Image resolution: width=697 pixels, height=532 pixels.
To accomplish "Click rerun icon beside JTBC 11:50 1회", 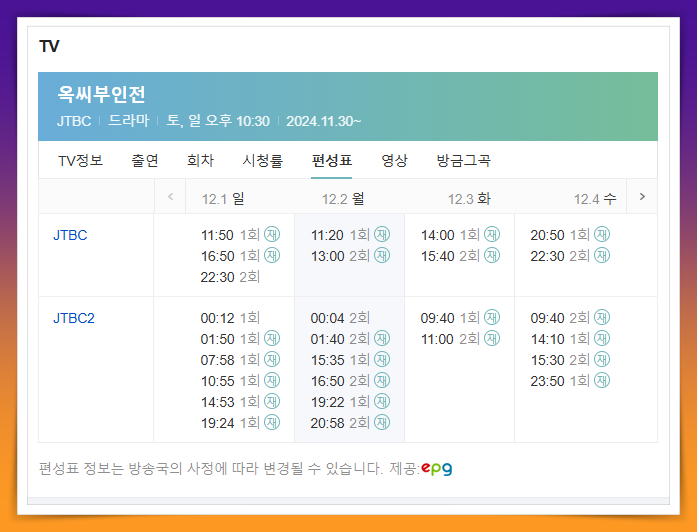I will tap(272, 234).
